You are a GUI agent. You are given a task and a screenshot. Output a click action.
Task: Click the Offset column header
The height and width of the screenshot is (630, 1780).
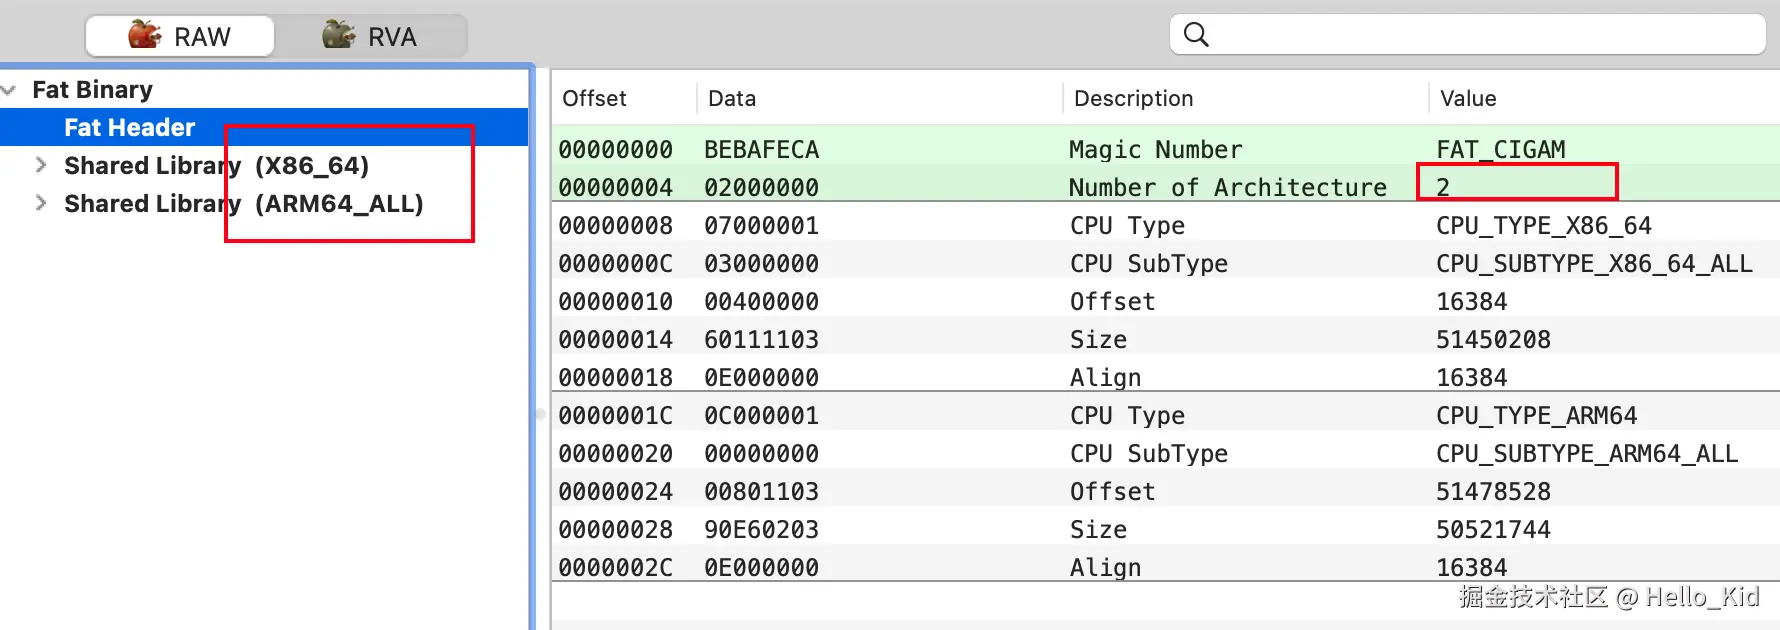coord(595,98)
